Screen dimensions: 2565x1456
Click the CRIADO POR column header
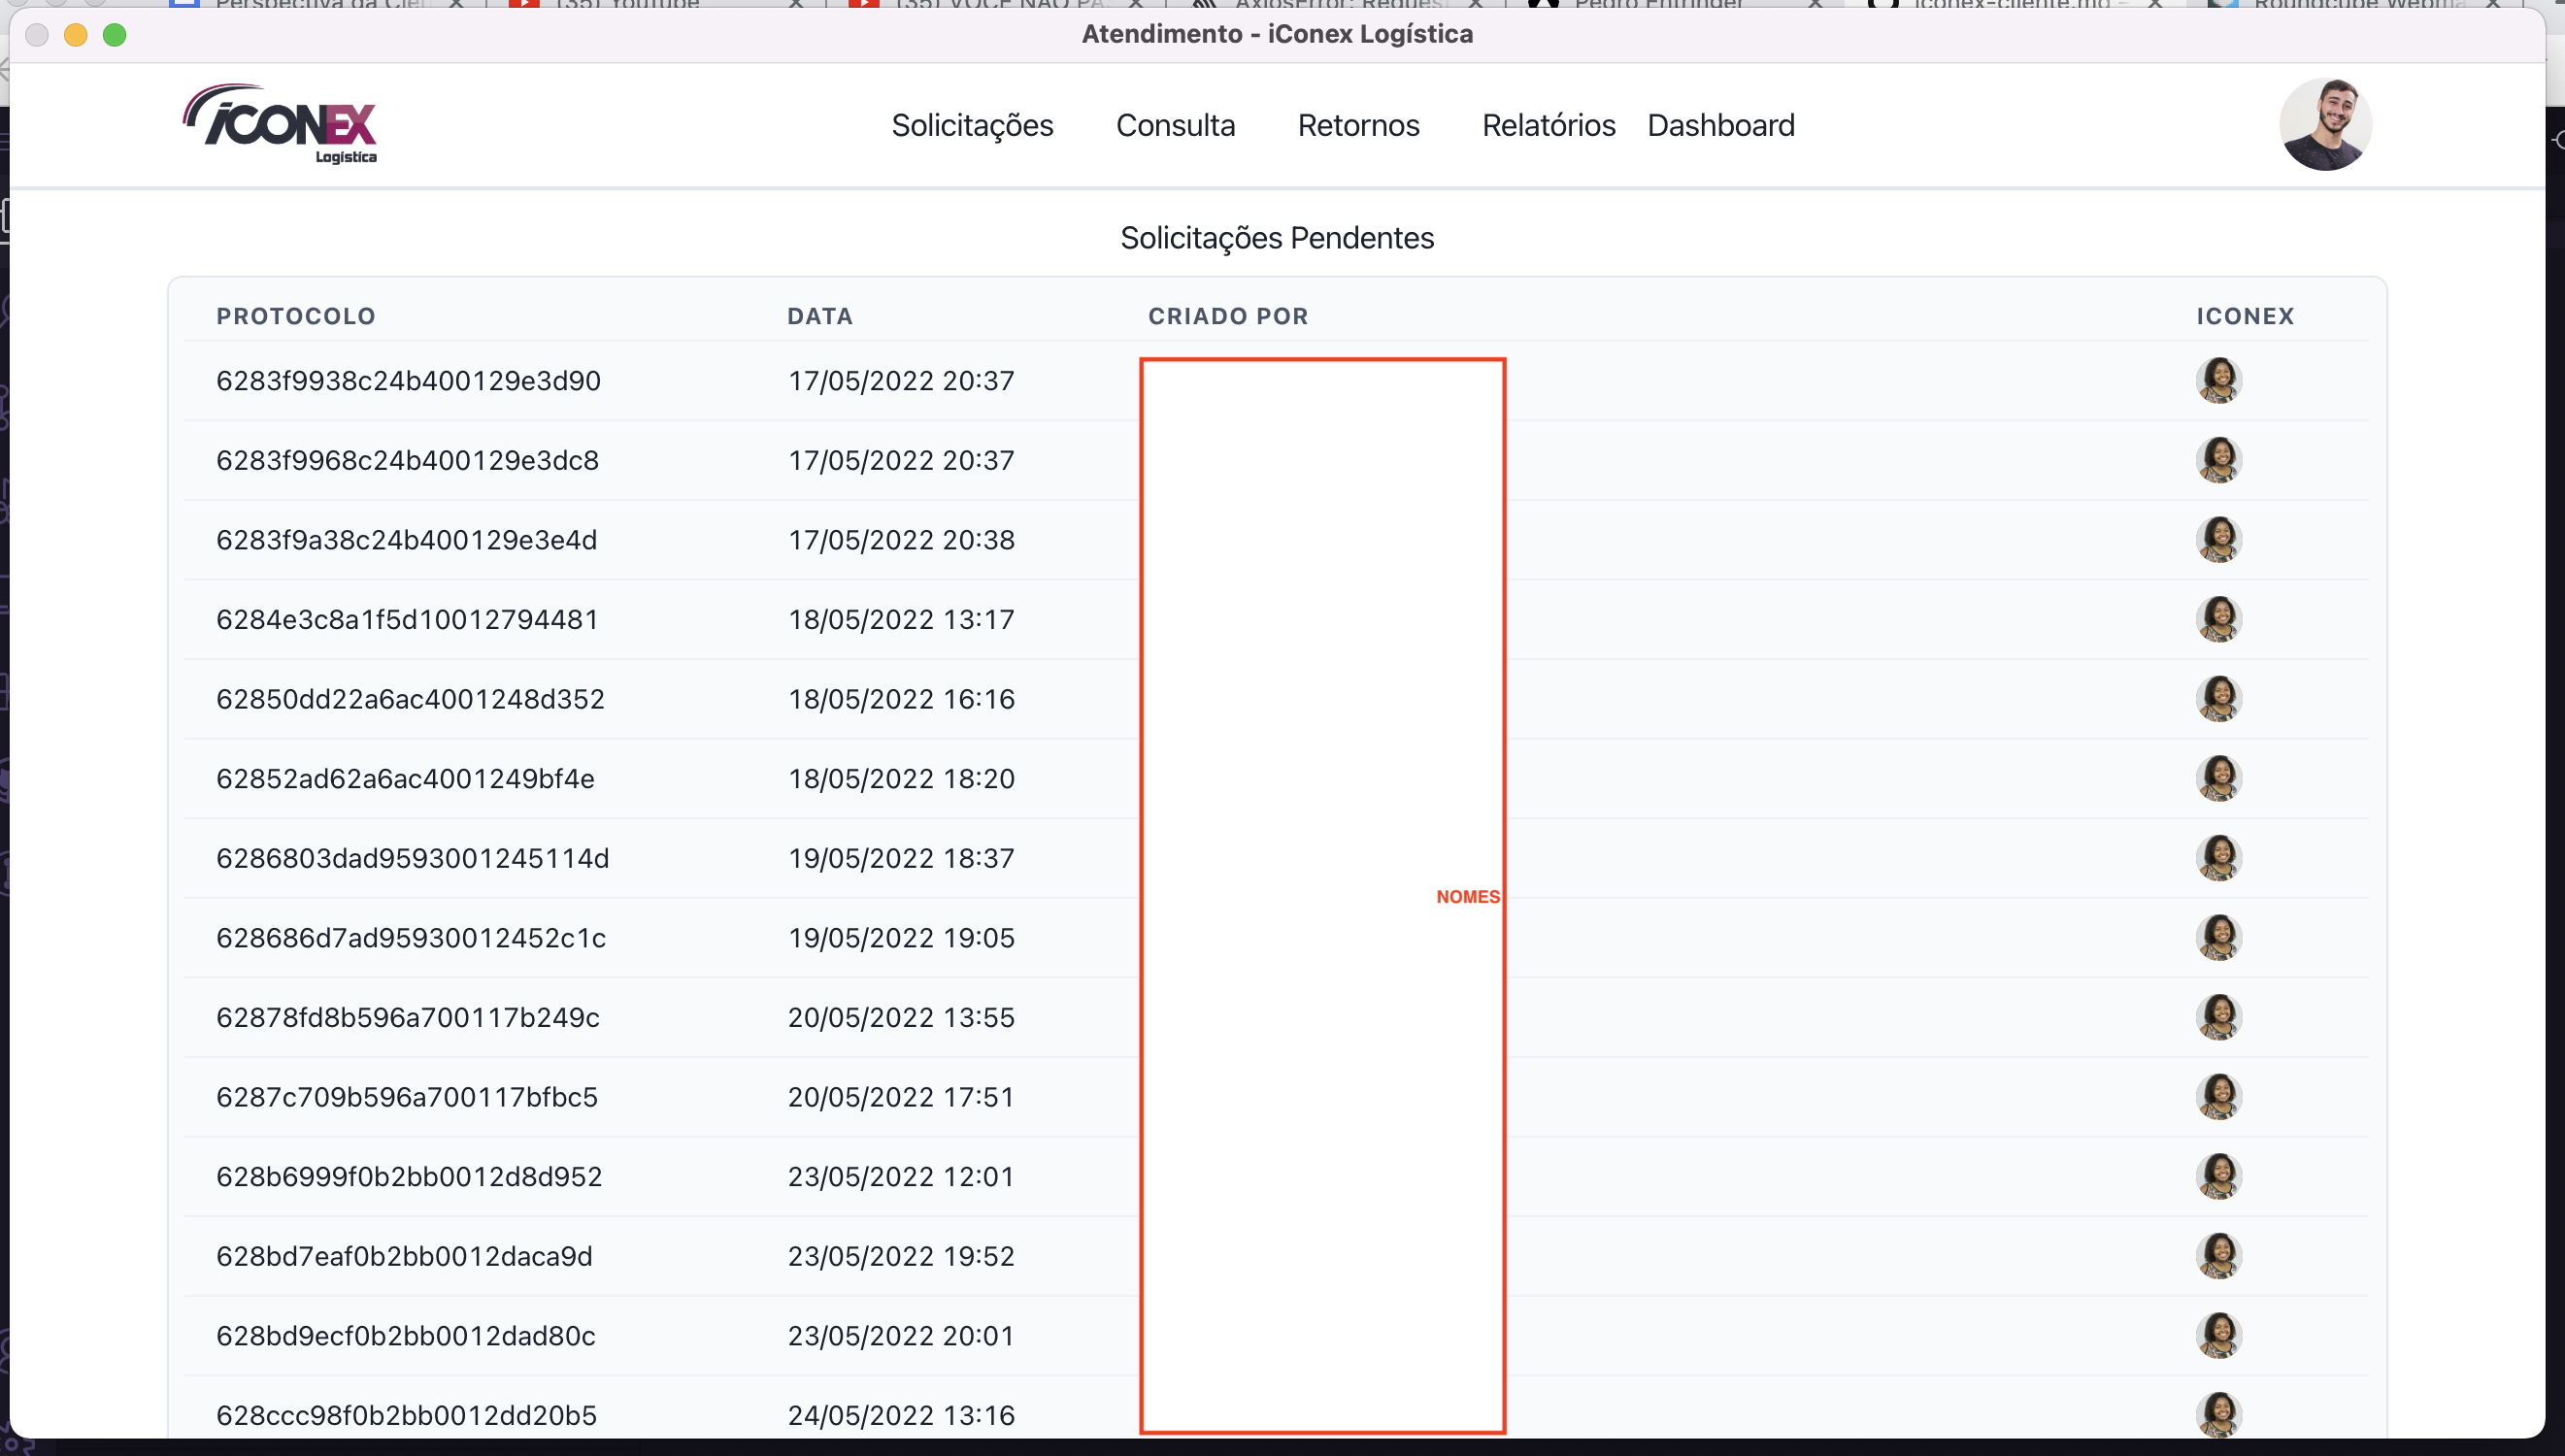[x=1228, y=316]
